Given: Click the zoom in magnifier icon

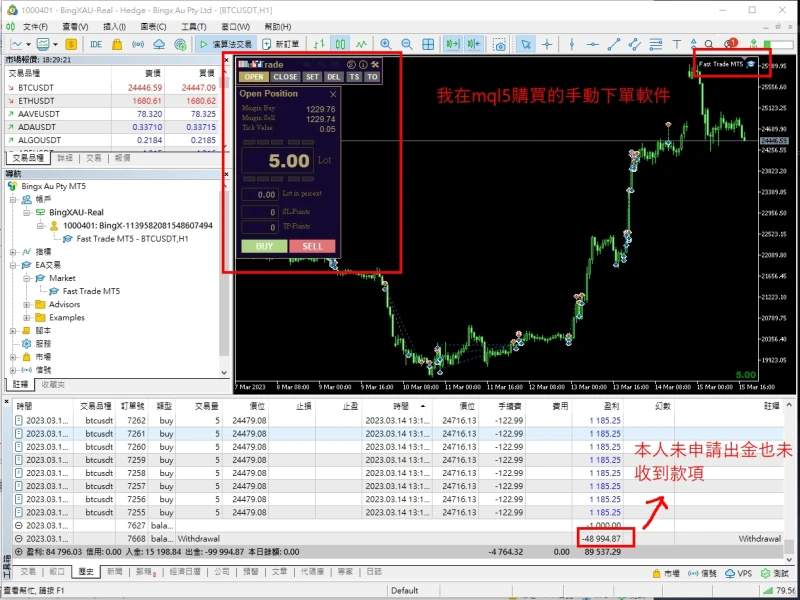Looking at the screenshot, I should [386, 44].
